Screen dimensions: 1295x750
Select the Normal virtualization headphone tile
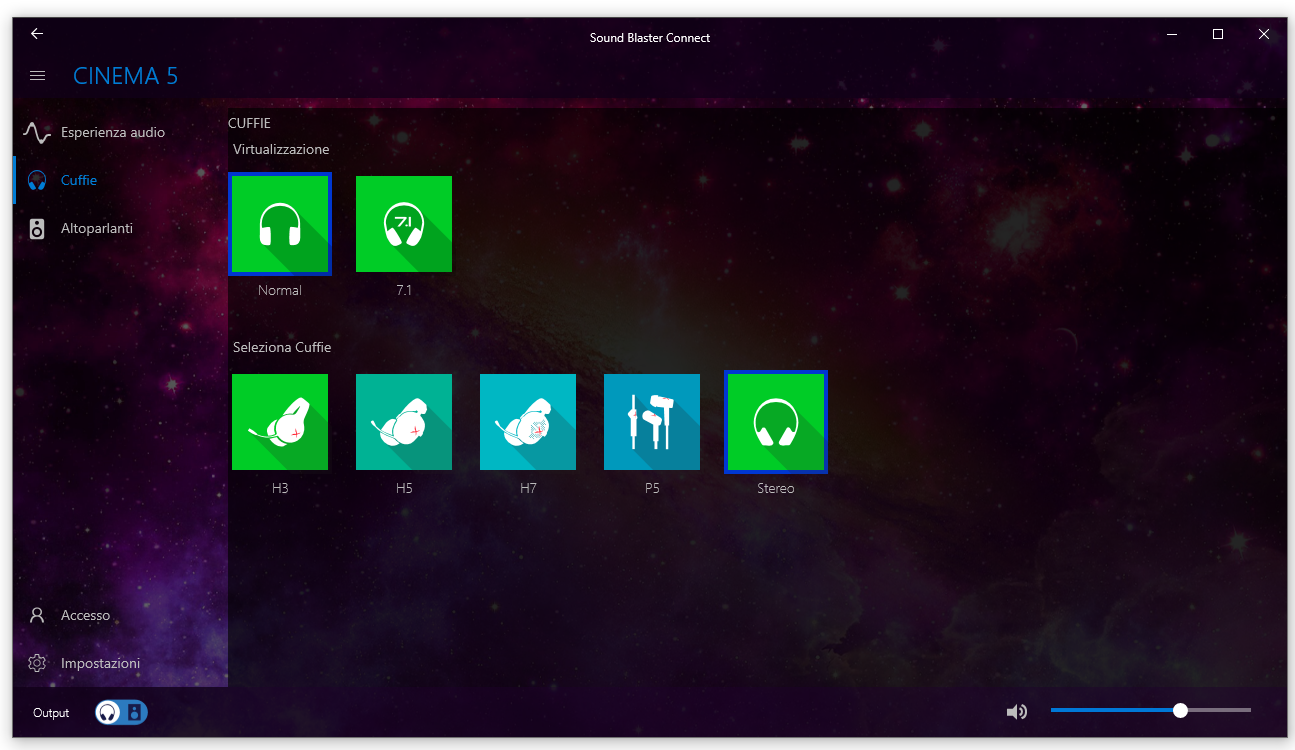[x=280, y=224]
